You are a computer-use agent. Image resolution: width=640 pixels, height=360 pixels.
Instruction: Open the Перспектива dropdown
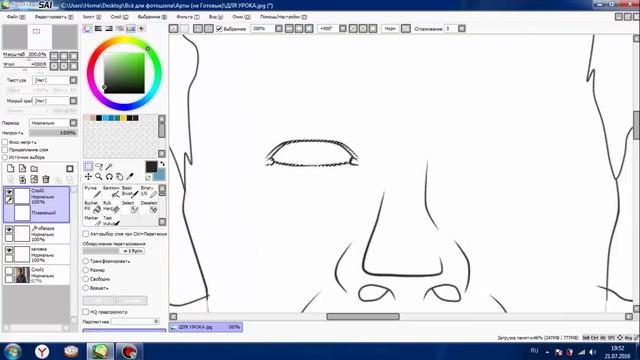[136, 322]
